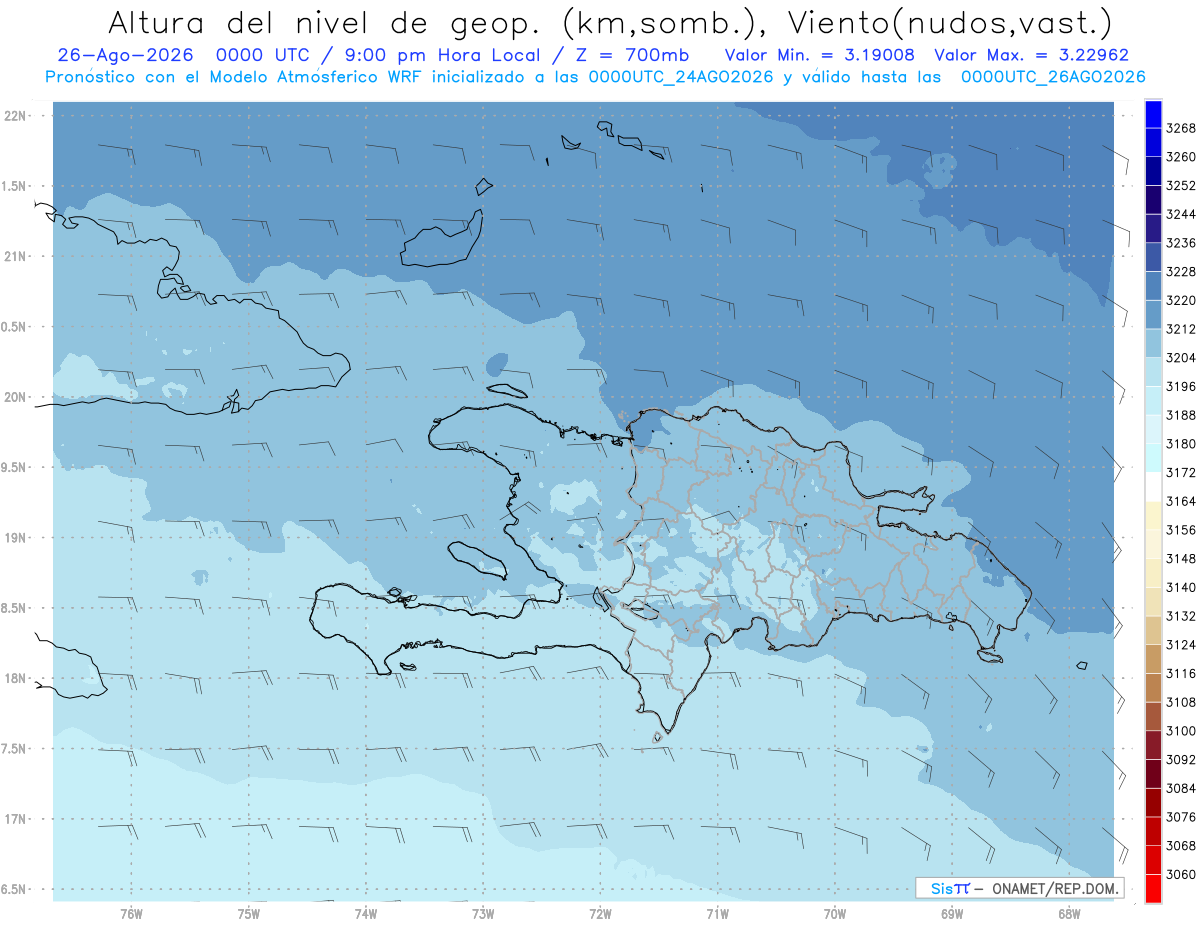This screenshot has height=927, width=1200.
Task: Click the colorbar value "3148"
Action: (1181, 558)
